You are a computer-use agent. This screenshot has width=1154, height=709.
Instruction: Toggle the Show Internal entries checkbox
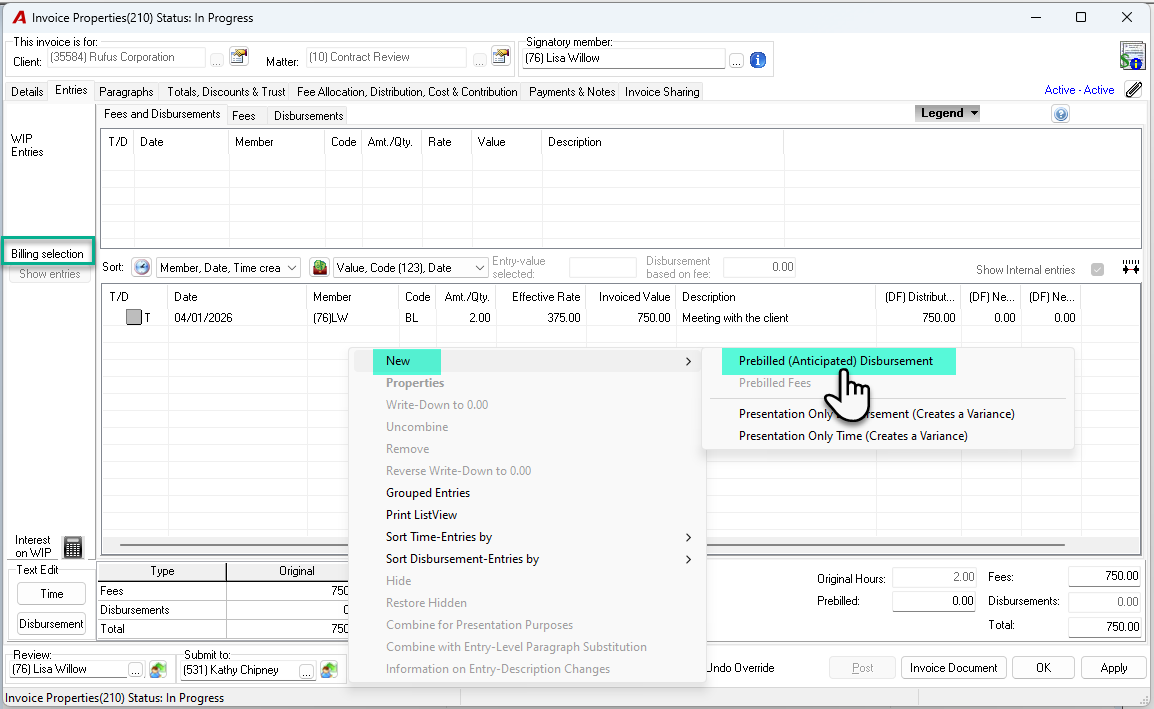(1097, 269)
